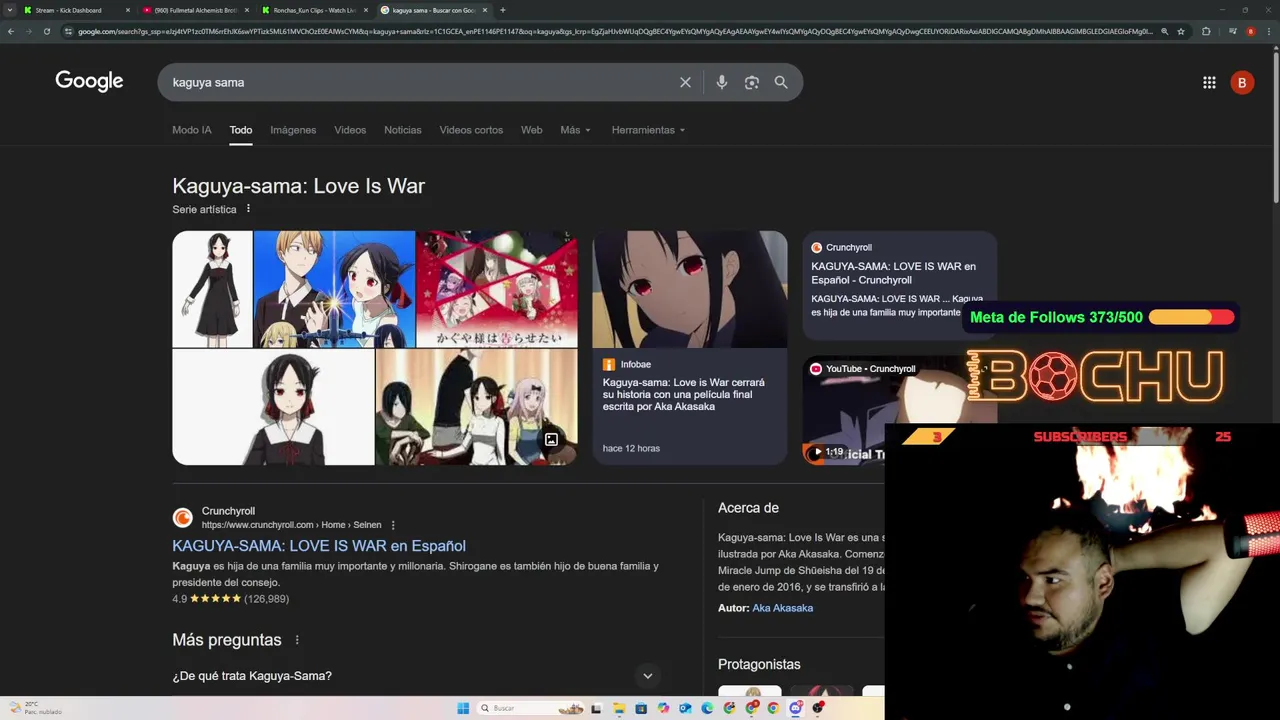Click the Google logo
This screenshot has width=1280, height=720.
coord(89,81)
